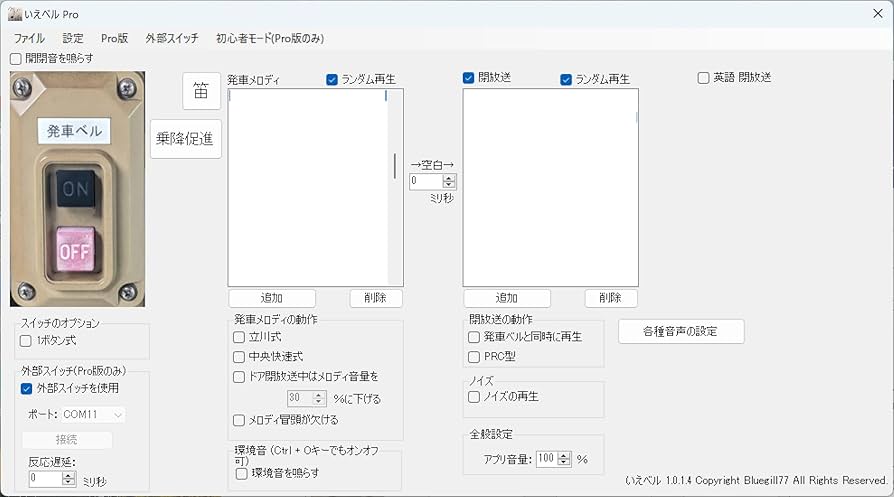Check 発車ベルと同時に再生 option
Screen dimensions: 894x497
474,337
